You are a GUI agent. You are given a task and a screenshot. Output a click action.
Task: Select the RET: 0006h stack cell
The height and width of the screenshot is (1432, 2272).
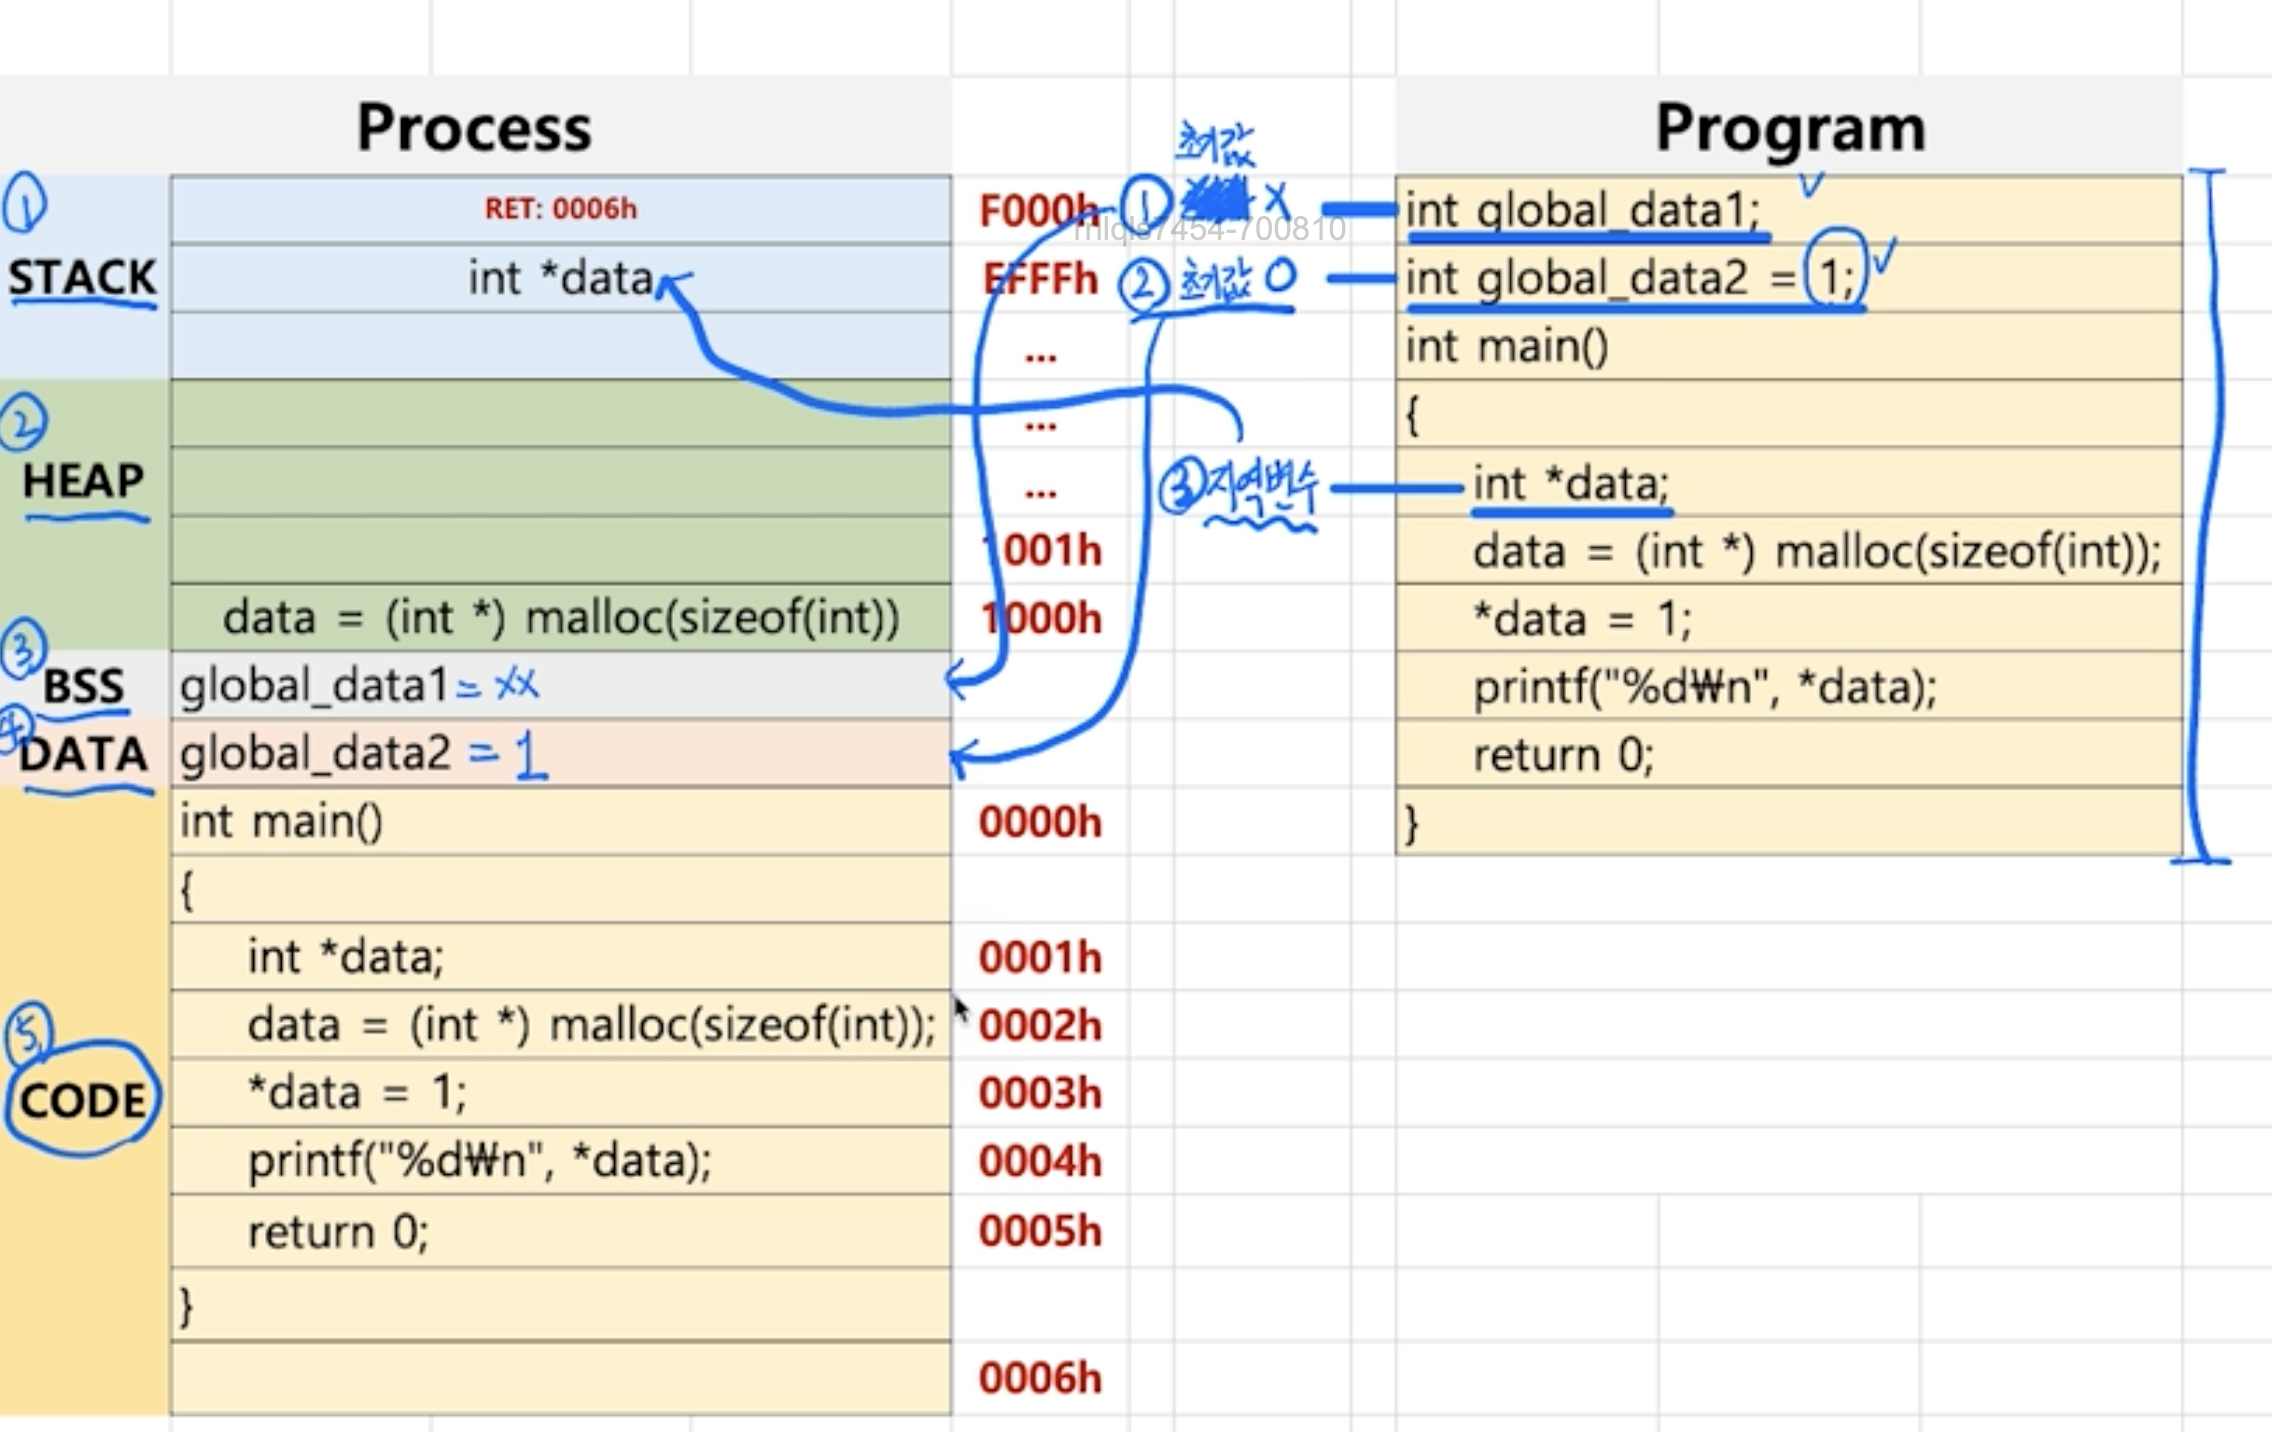[560, 209]
